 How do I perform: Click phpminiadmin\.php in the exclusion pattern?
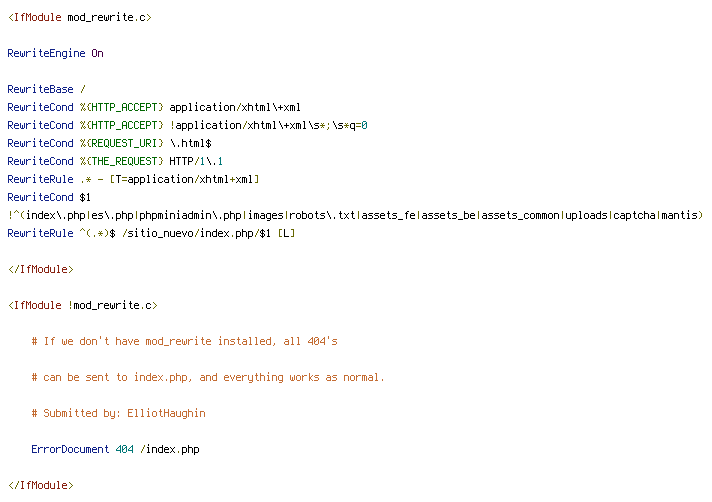(190, 215)
